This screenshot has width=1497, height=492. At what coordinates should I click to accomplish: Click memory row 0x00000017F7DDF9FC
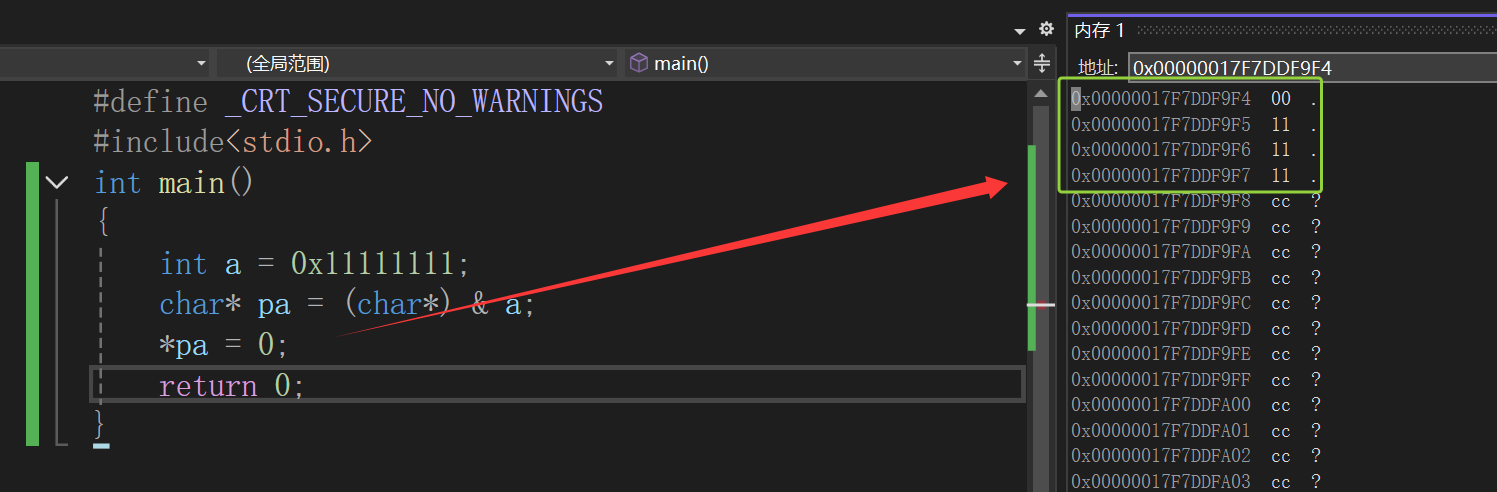click(x=1195, y=303)
